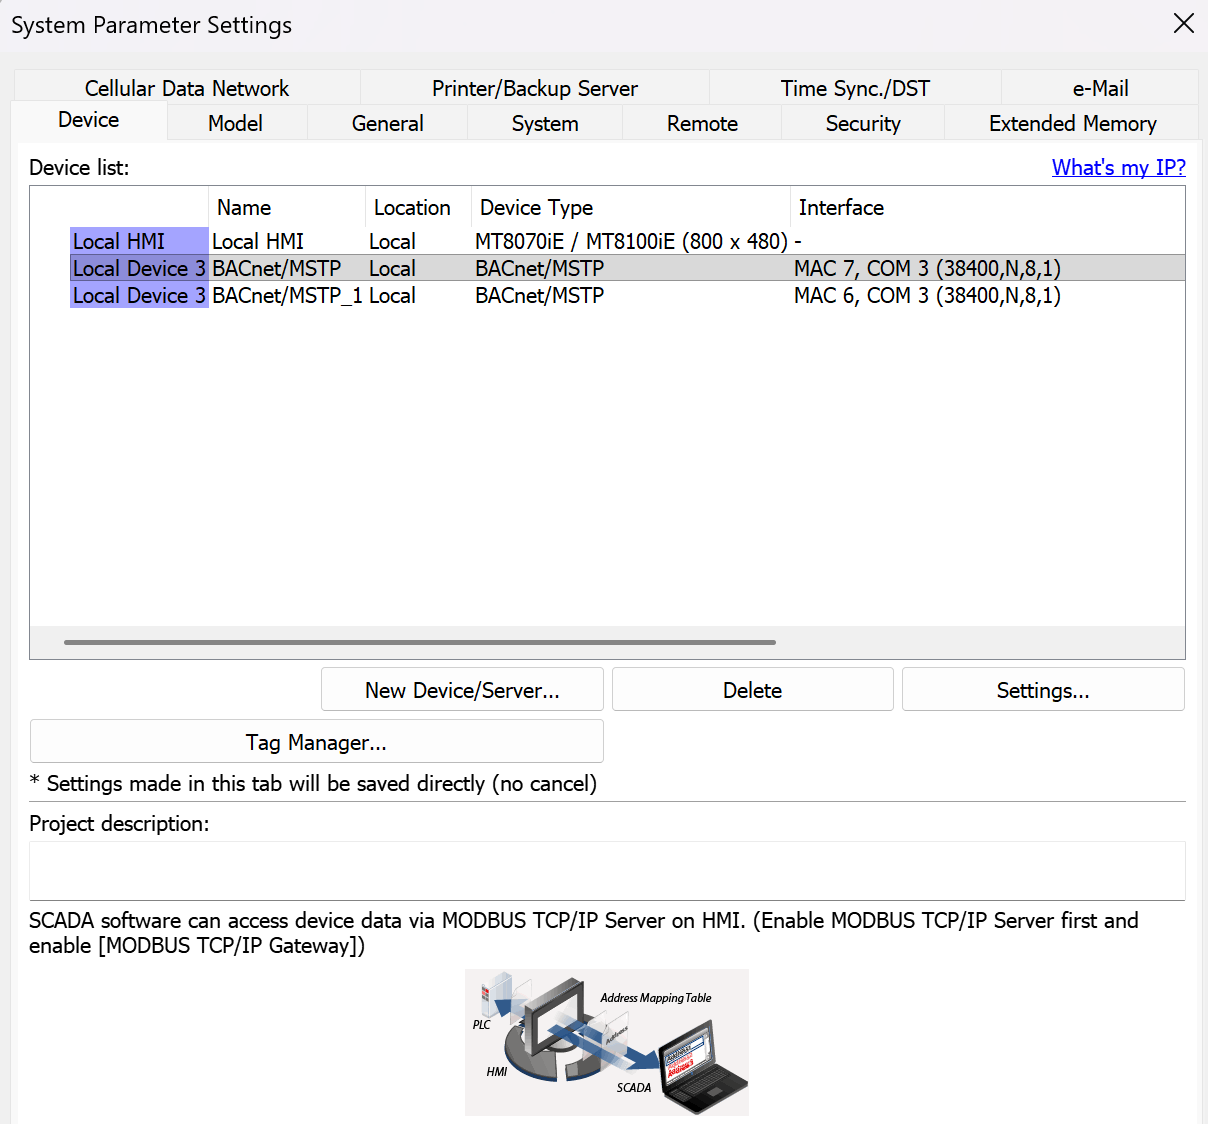This screenshot has height=1124, width=1208.
Task: Select the BACnet/MSTP_1 device with MAC 6
Action: pyautogui.click(x=286, y=296)
